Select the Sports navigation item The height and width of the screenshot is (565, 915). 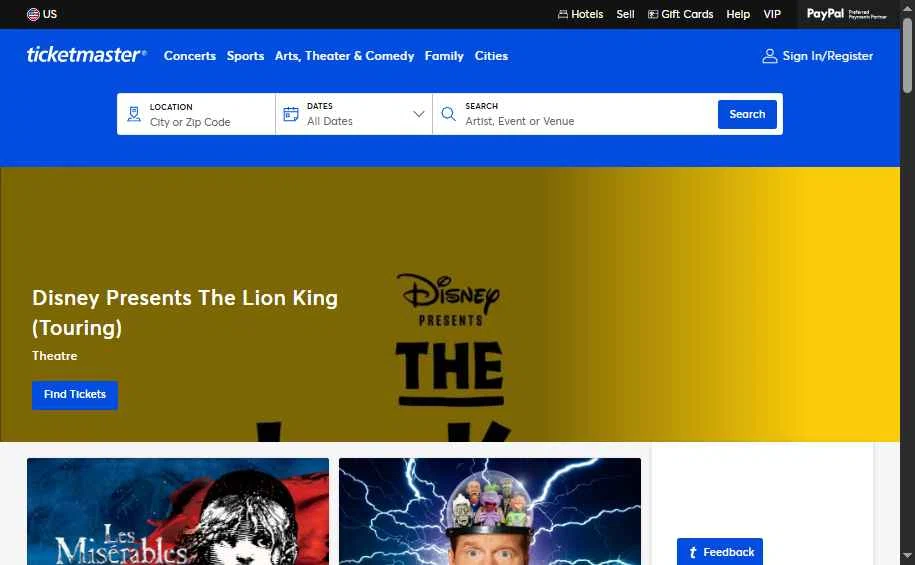point(245,56)
